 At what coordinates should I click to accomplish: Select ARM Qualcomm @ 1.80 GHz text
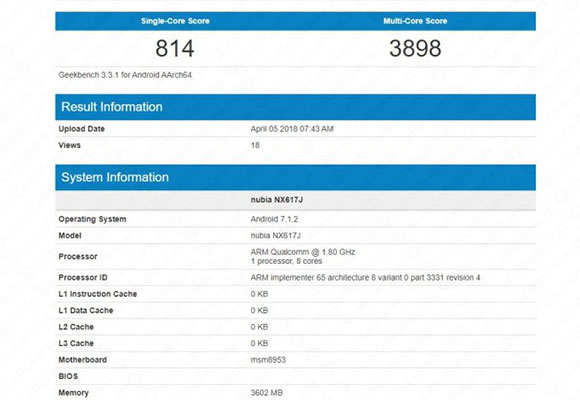coord(303,252)
